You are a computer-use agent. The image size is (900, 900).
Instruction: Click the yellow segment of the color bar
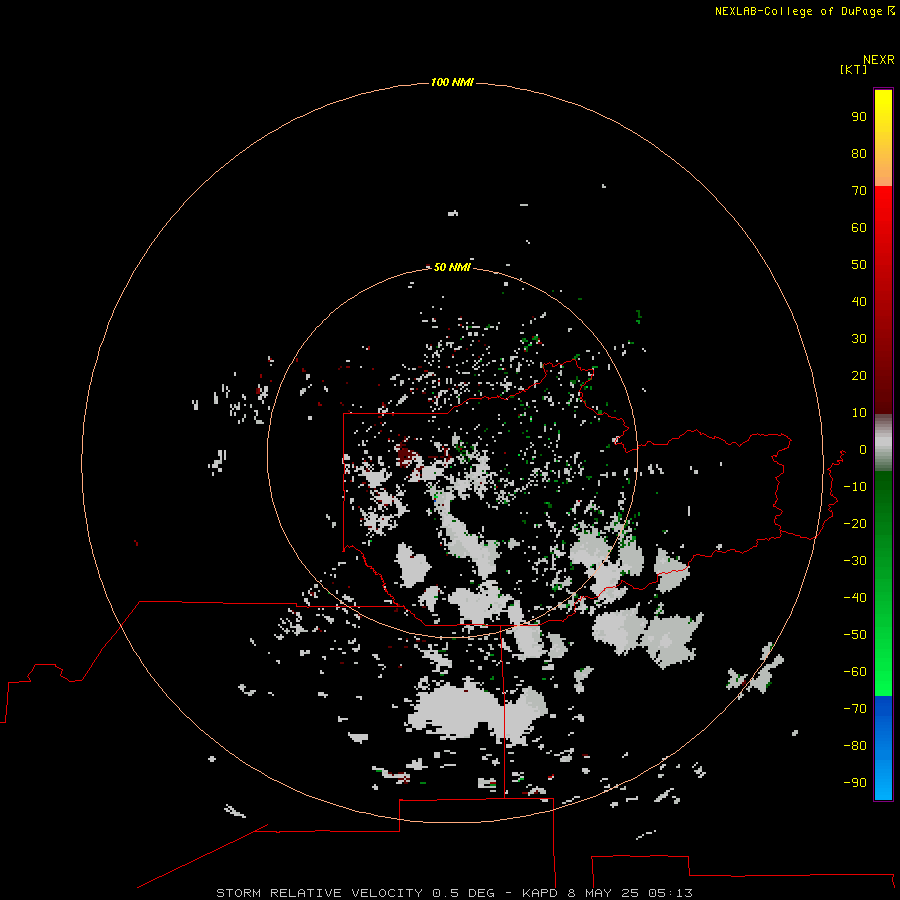883,138
